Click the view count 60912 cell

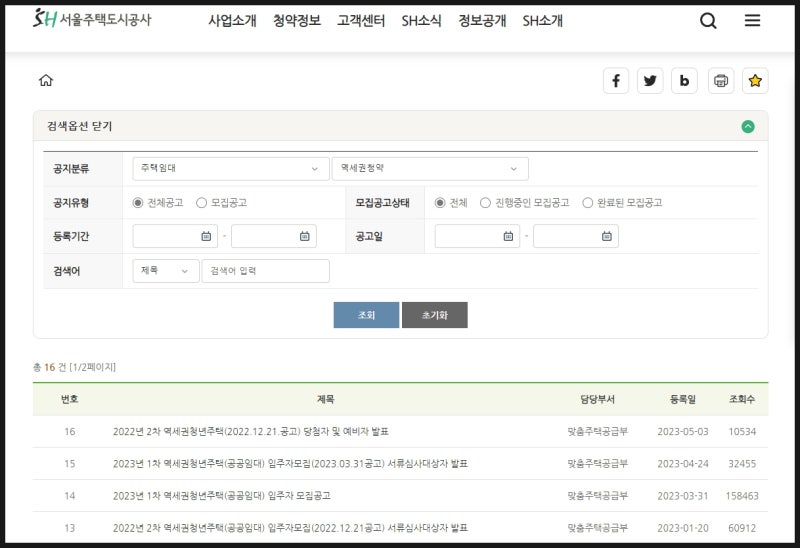742,528
